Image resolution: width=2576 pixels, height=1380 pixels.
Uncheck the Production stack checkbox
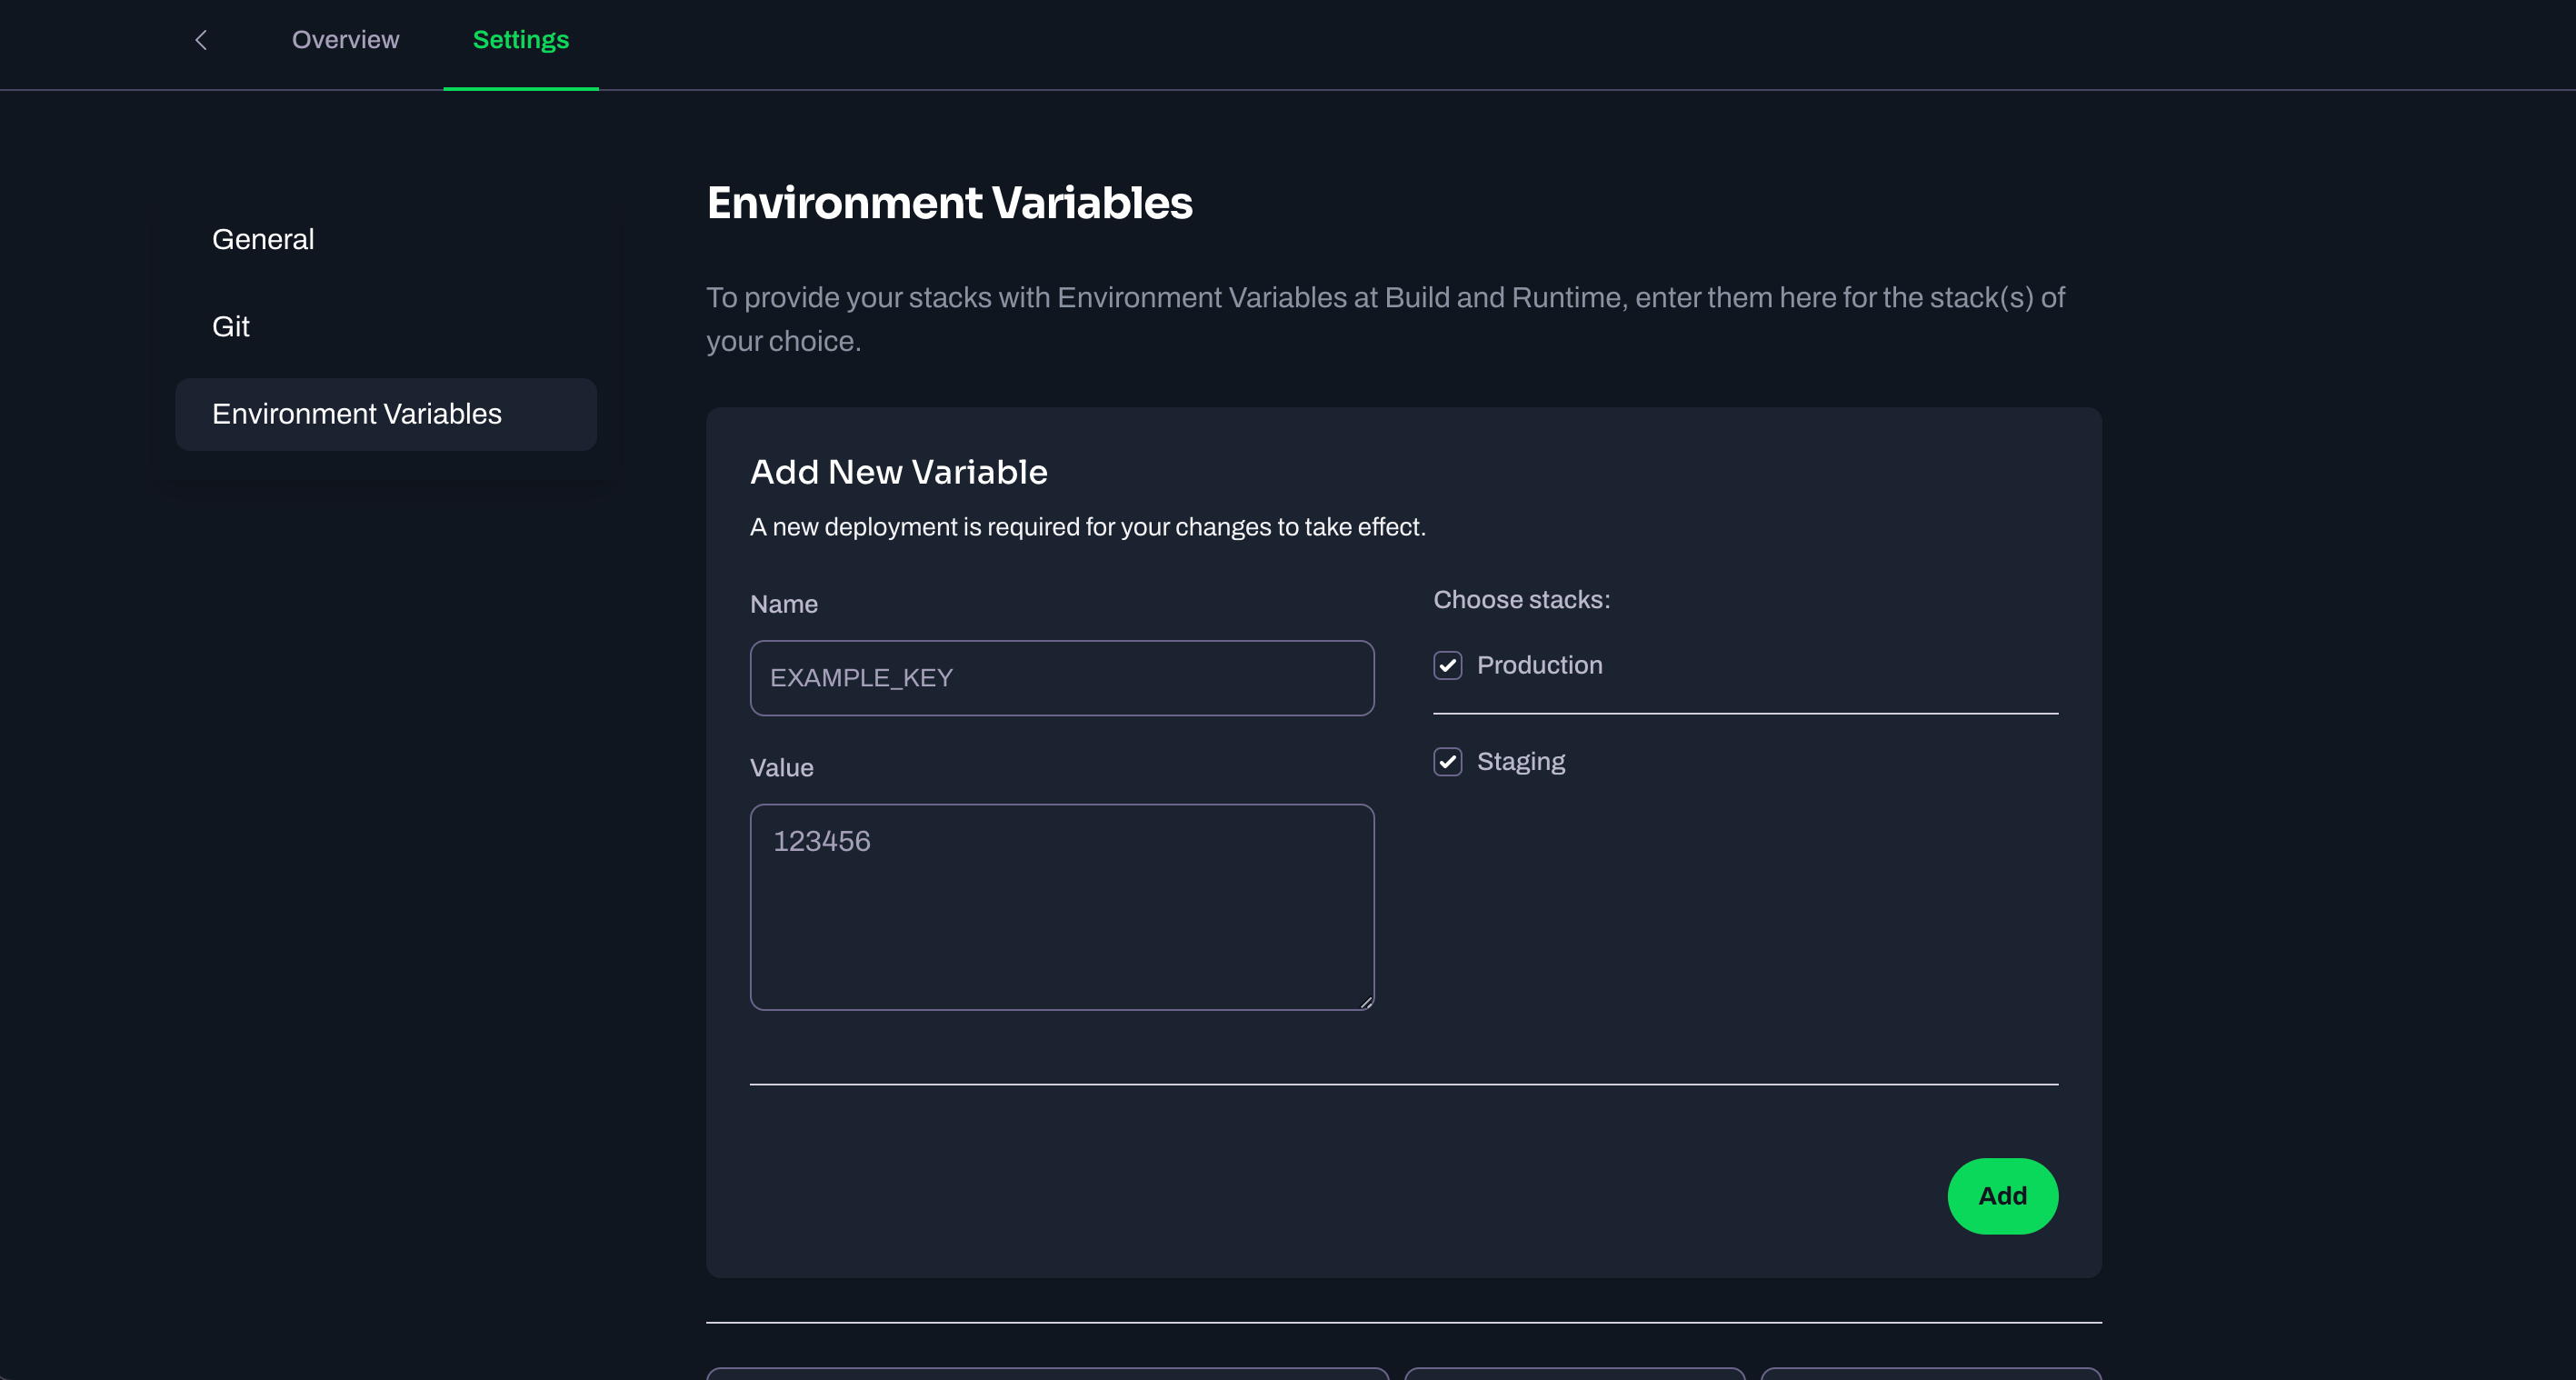click(x=1447, y=665)
